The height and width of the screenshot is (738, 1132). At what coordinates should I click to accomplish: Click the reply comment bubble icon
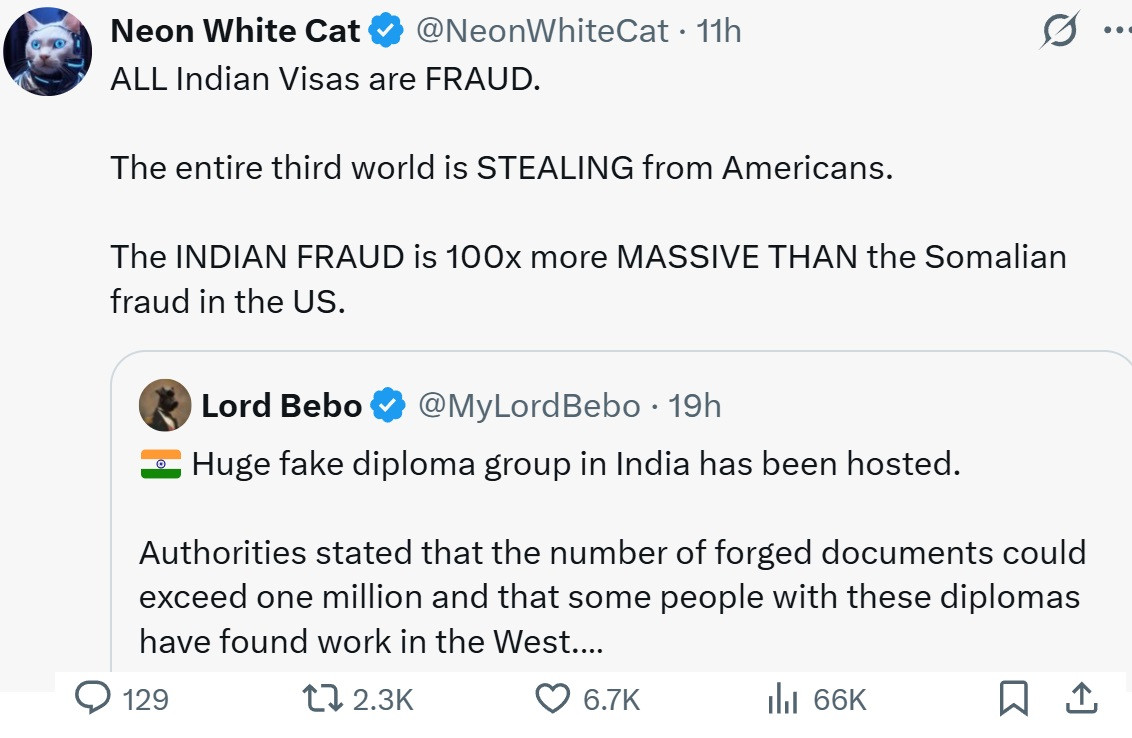[x=93, y=699]
